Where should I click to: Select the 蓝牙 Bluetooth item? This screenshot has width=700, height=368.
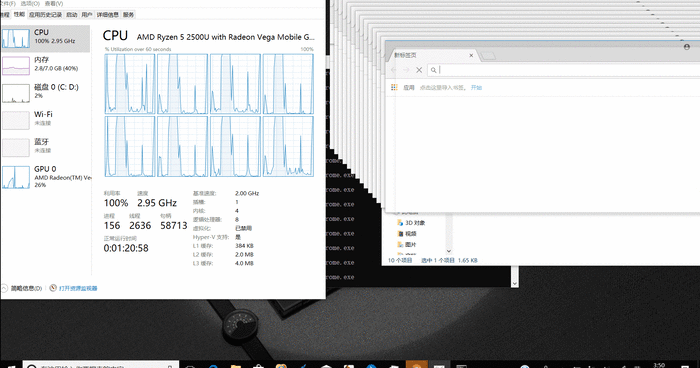(x=45, y=147)
